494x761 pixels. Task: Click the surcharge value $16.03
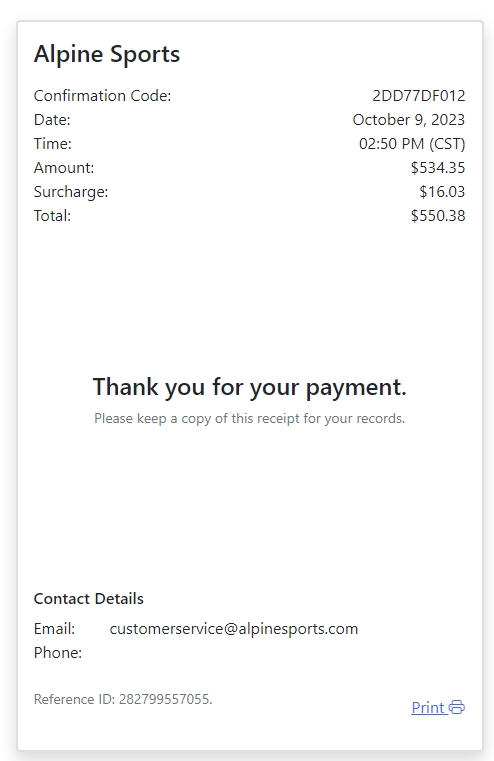click(442, 192)
